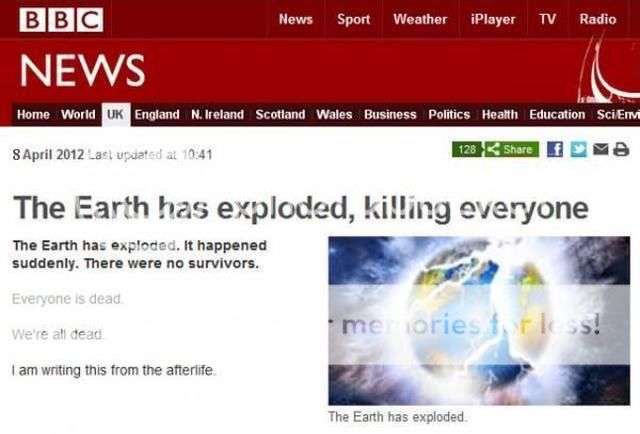The height and width of the screenshot is (434, 640).
Task: Click the exploding Earth article image
Action: click(x=479, y=321)
